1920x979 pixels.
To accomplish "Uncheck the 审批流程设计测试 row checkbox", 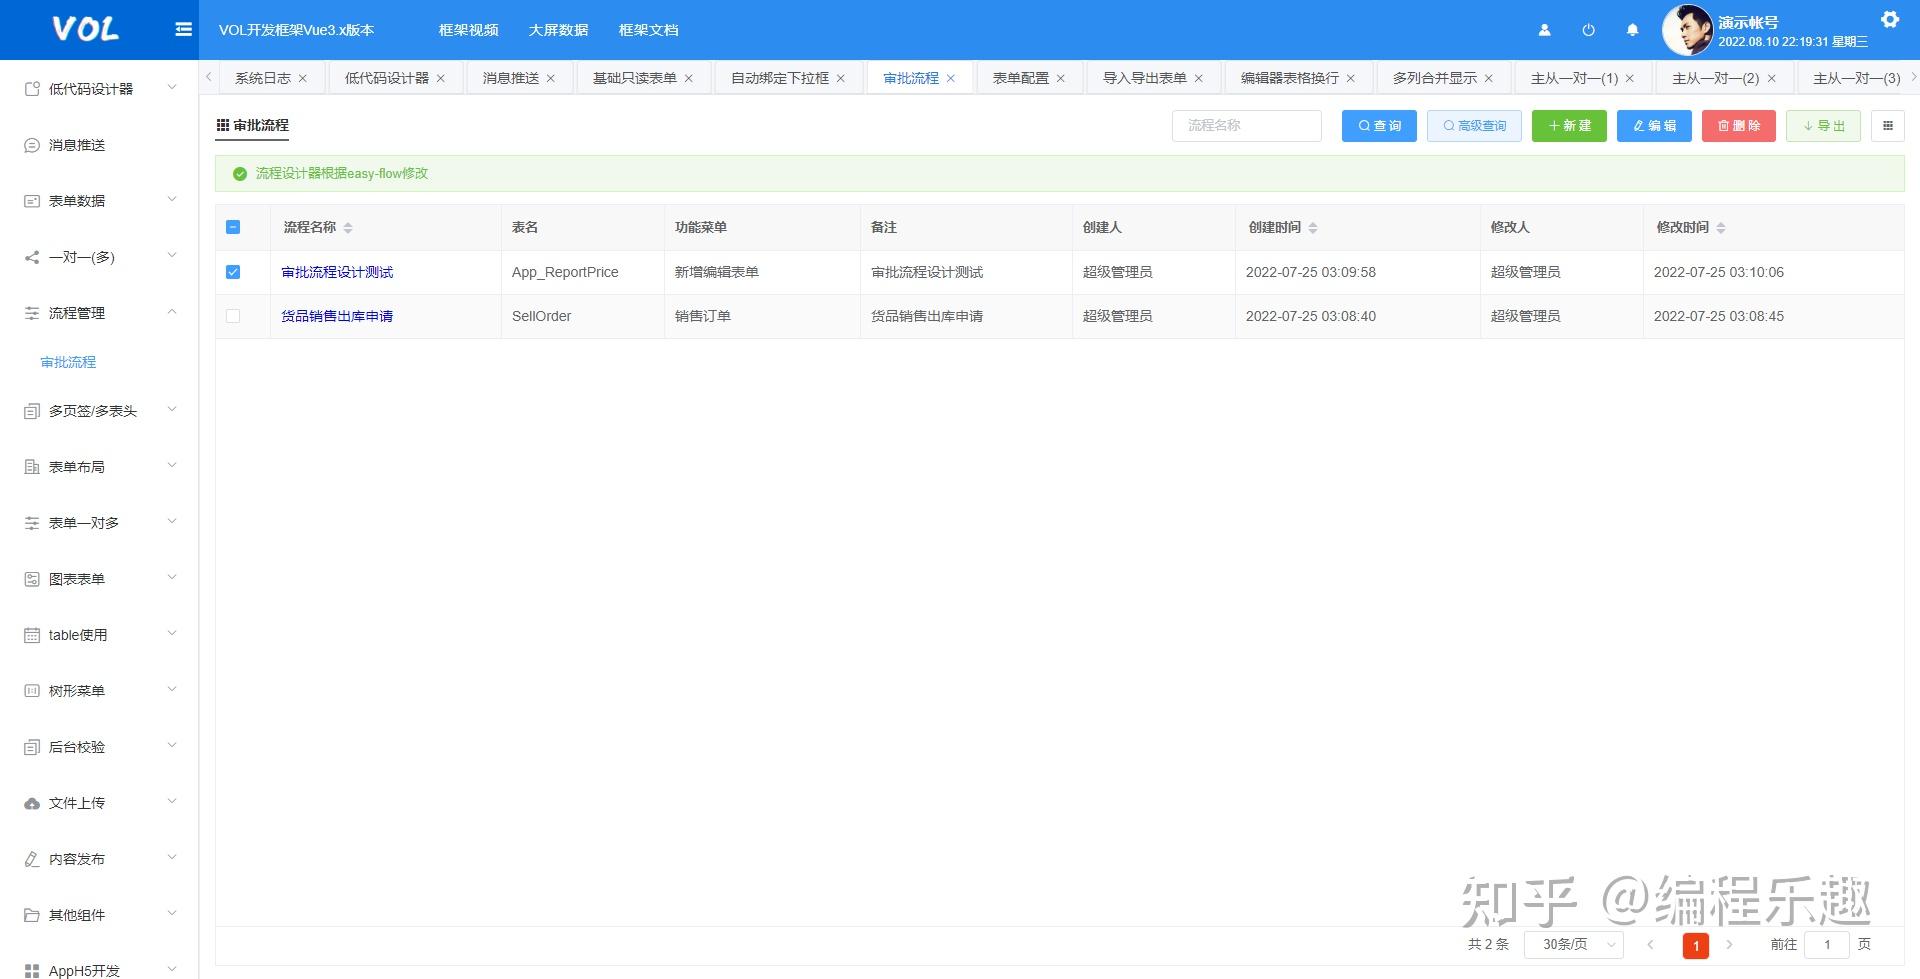I will pyautogui.click(x=233, y=271).
